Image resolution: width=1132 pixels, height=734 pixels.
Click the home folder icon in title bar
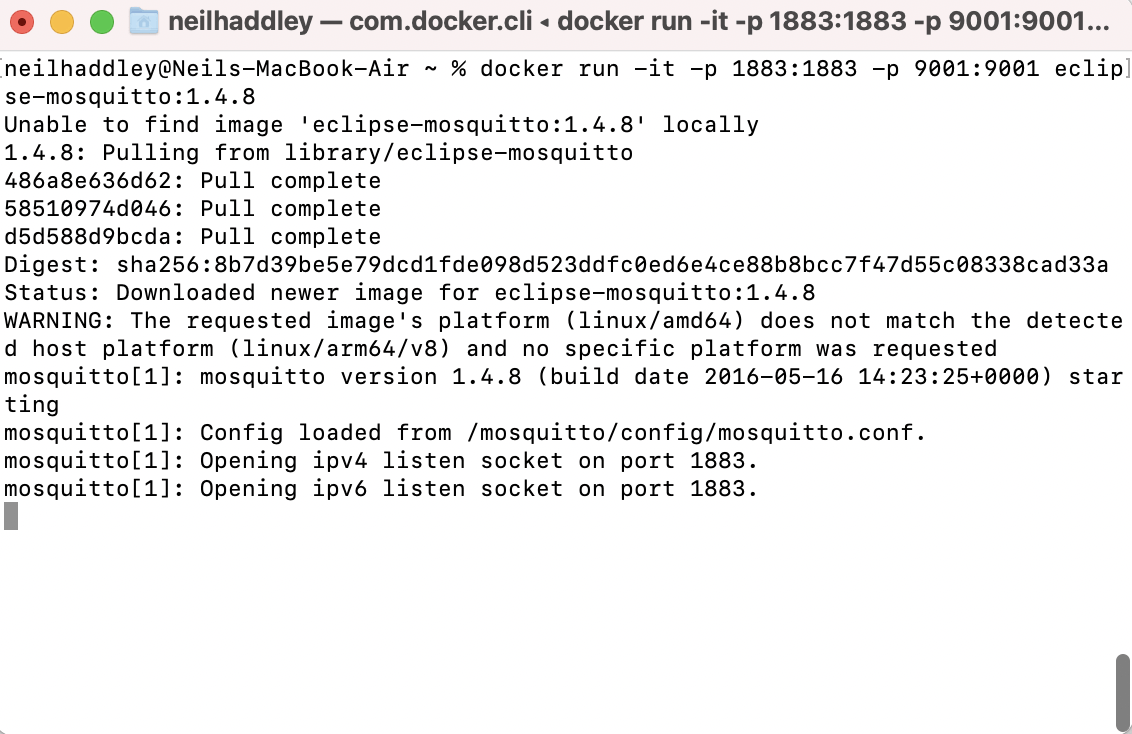[x=145, y=20]
